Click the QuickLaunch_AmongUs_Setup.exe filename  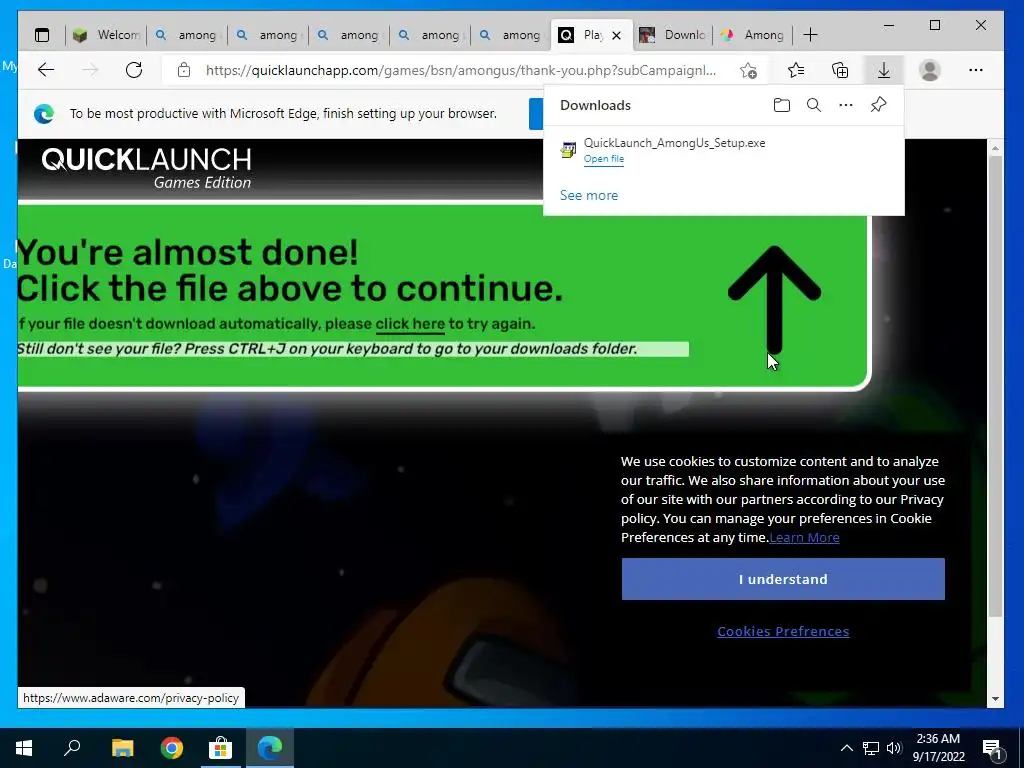coord(675,143)
